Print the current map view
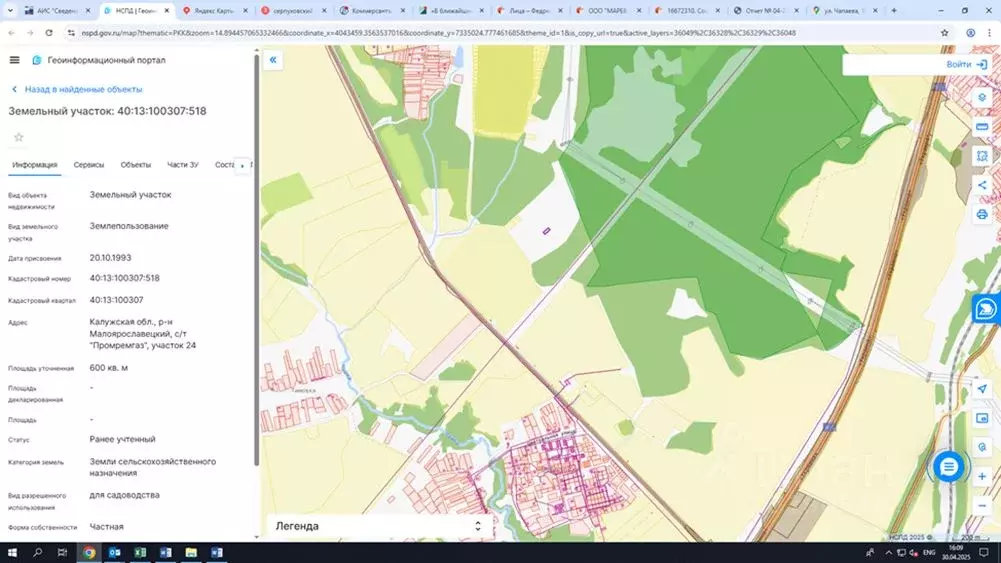The image size is (1001, 563). click(x=982, y=214)
